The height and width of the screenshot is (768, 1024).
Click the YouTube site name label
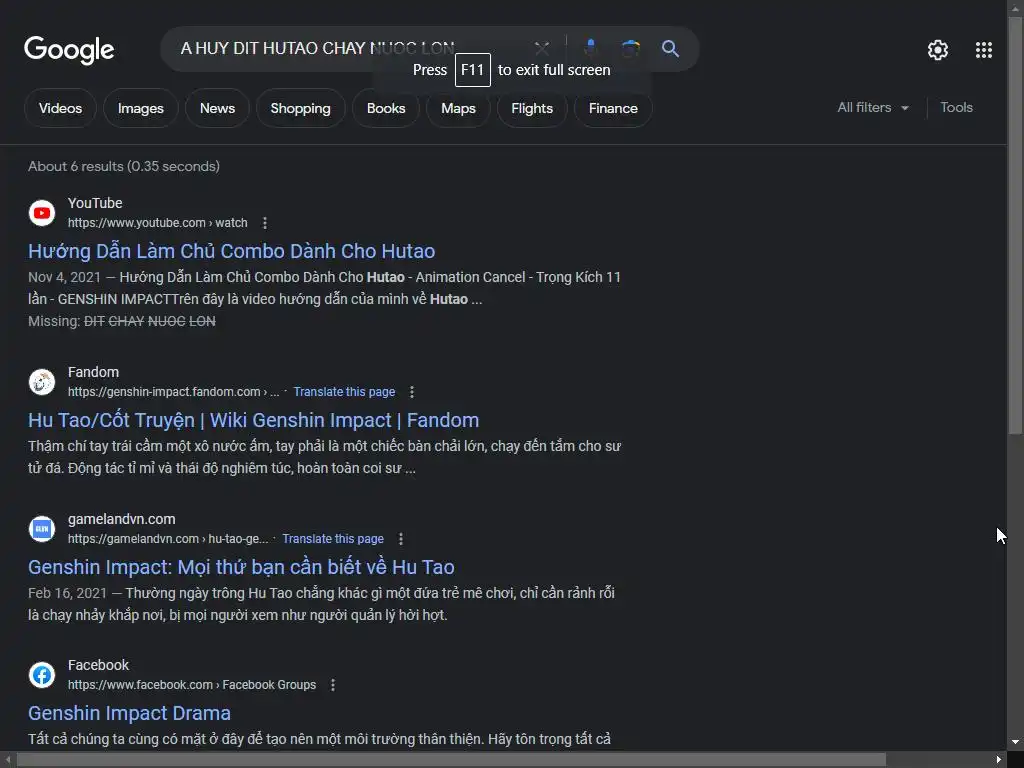click(x=95, y=203)
